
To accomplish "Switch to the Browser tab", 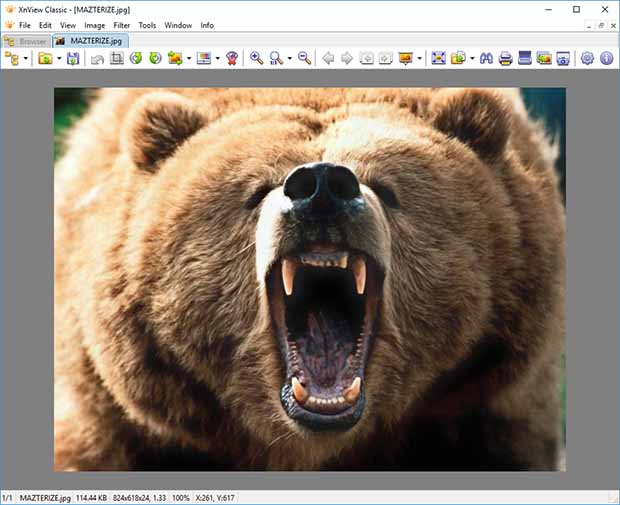I will [x=26, y=41].
